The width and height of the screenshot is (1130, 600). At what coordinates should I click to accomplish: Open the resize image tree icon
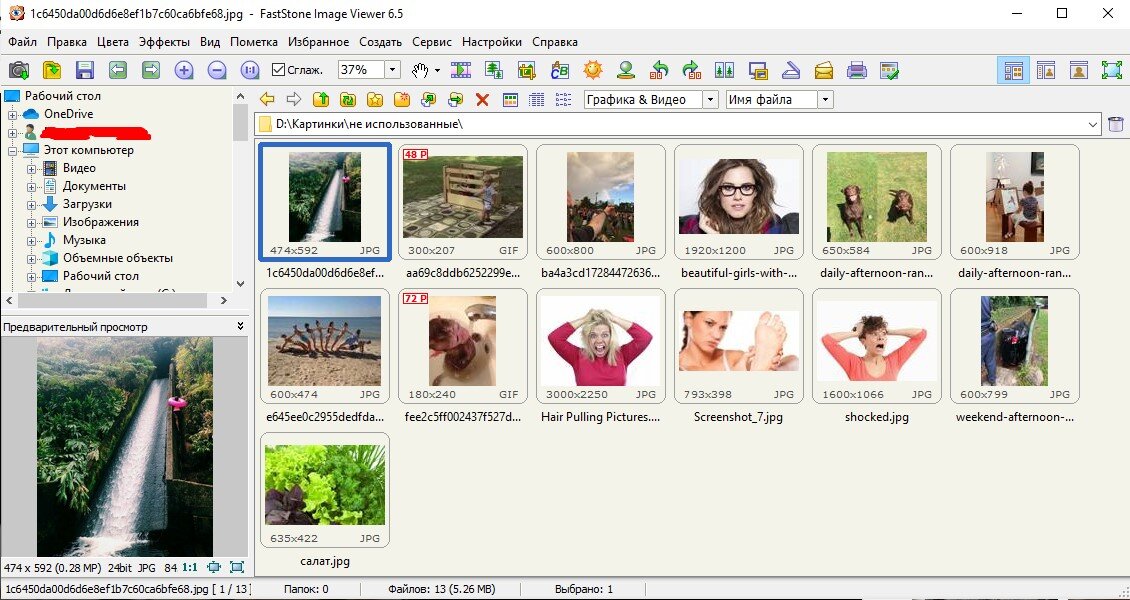click(494, 70)
